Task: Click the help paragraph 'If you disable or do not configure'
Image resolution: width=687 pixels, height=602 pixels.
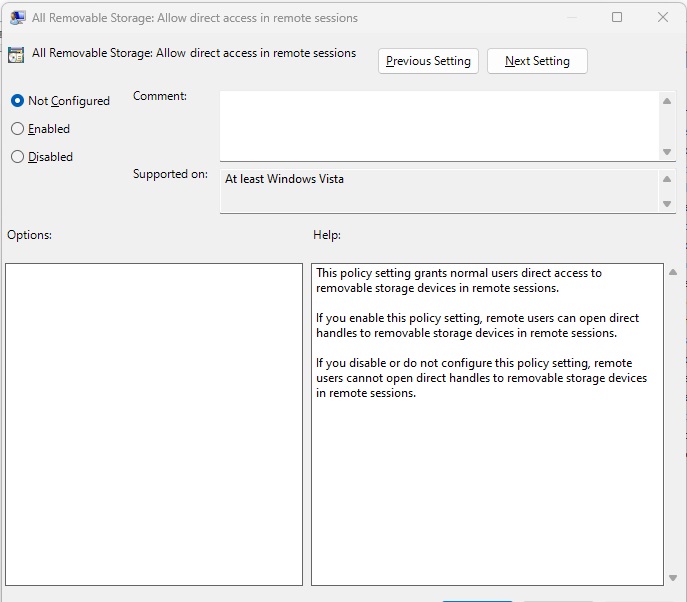Action: coord(482,378)
